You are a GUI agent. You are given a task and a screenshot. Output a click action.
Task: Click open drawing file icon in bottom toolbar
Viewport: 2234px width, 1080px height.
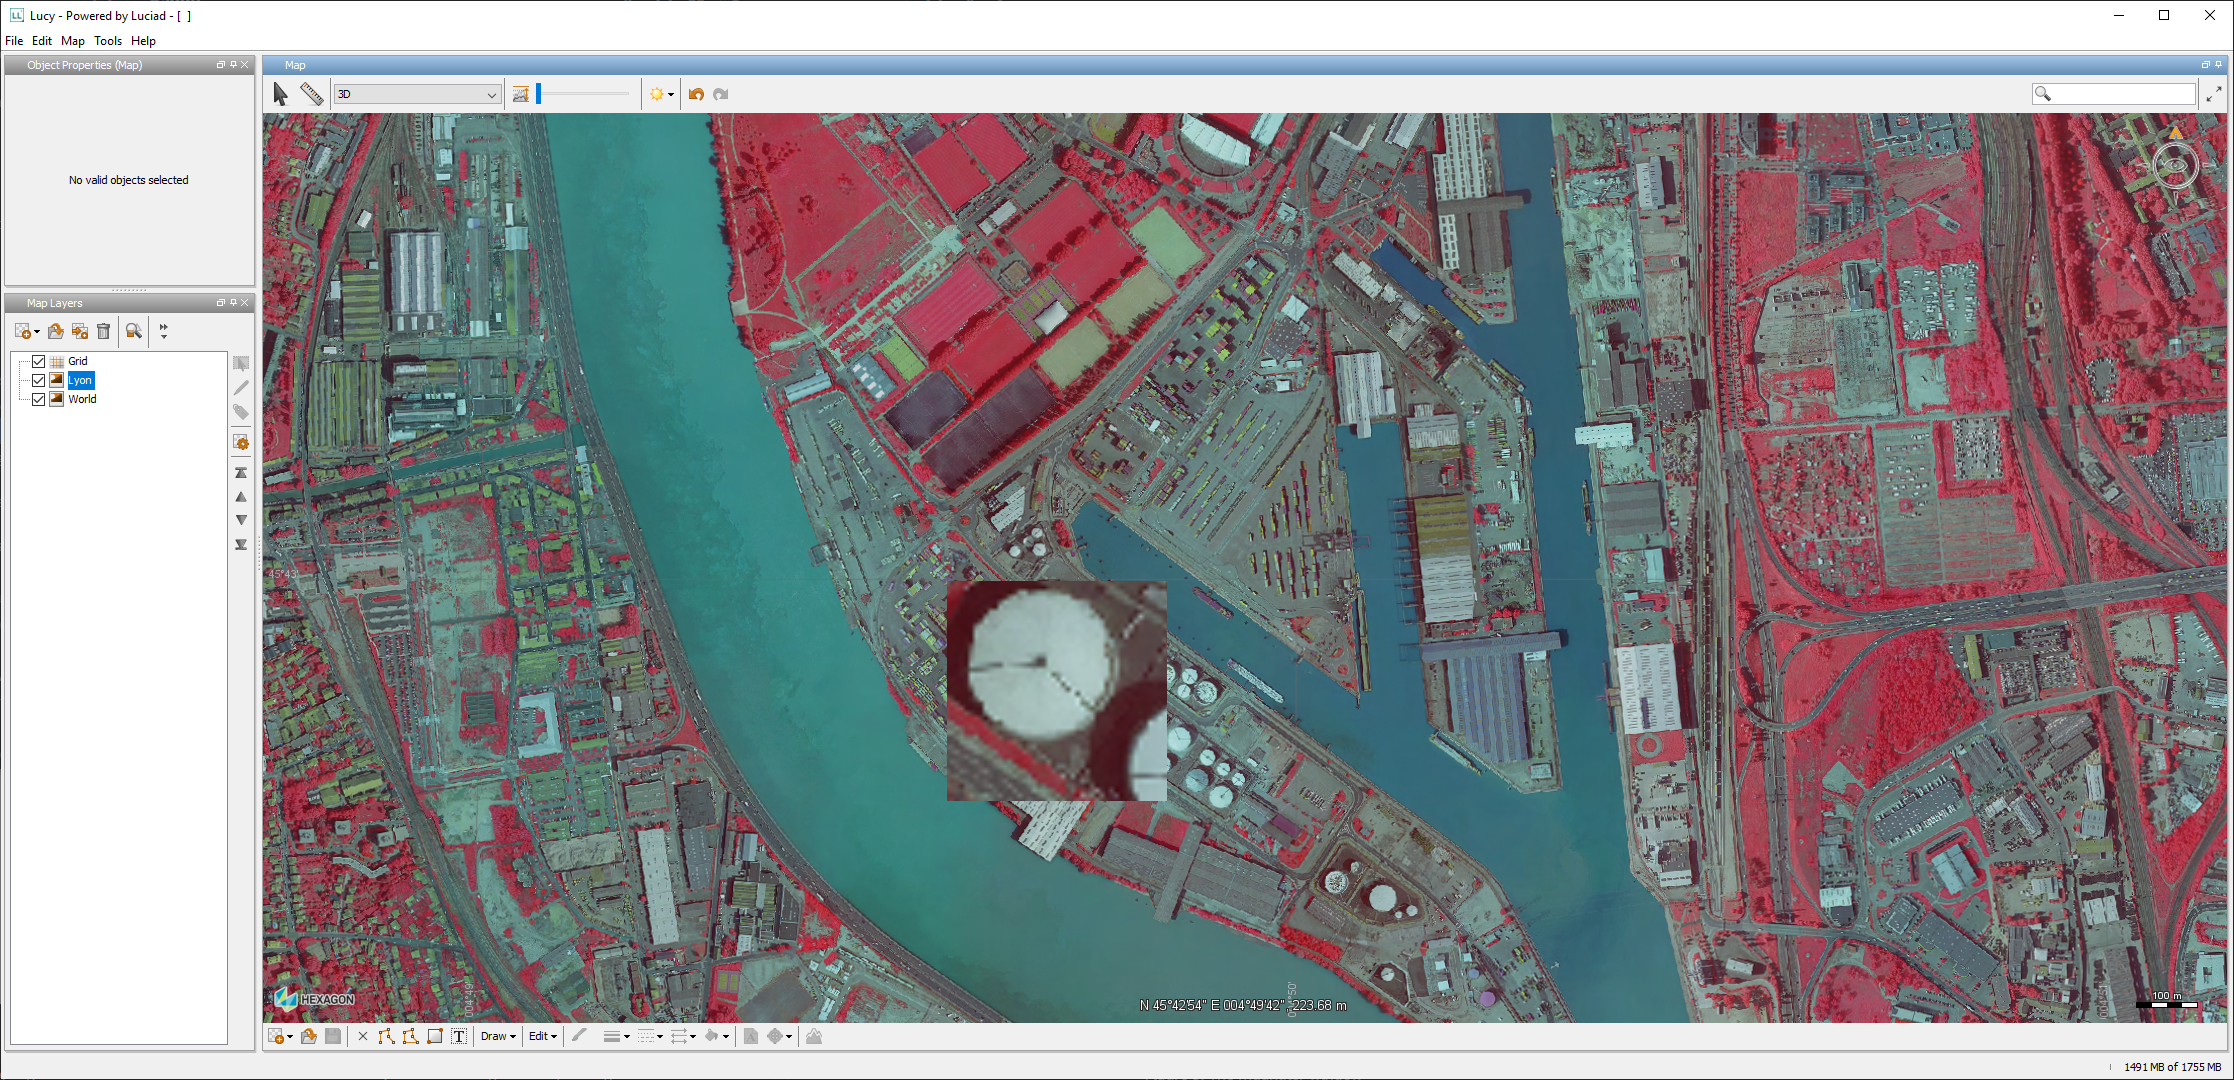[309, 1036]
